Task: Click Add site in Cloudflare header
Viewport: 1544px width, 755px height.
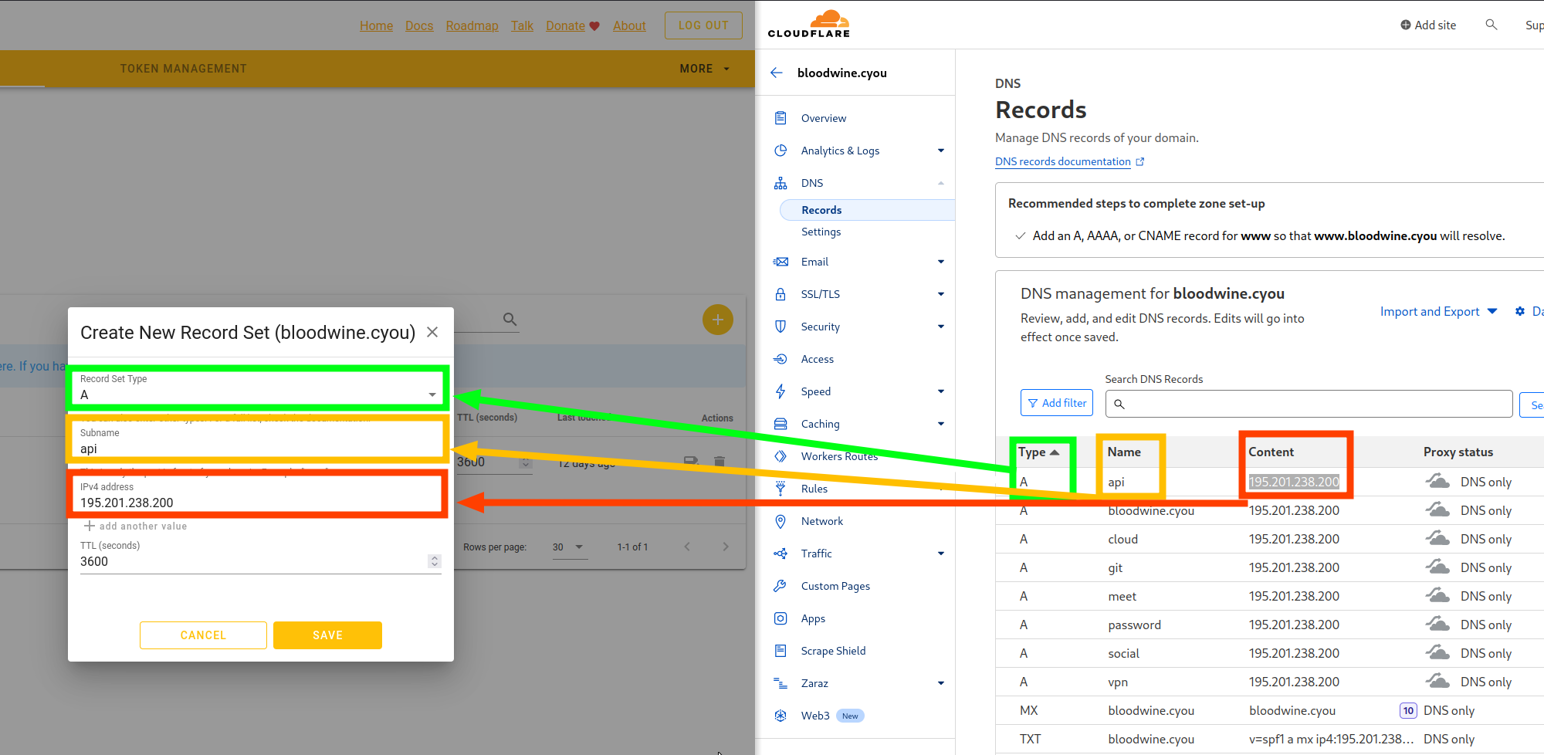Action: pos(1428,25)
